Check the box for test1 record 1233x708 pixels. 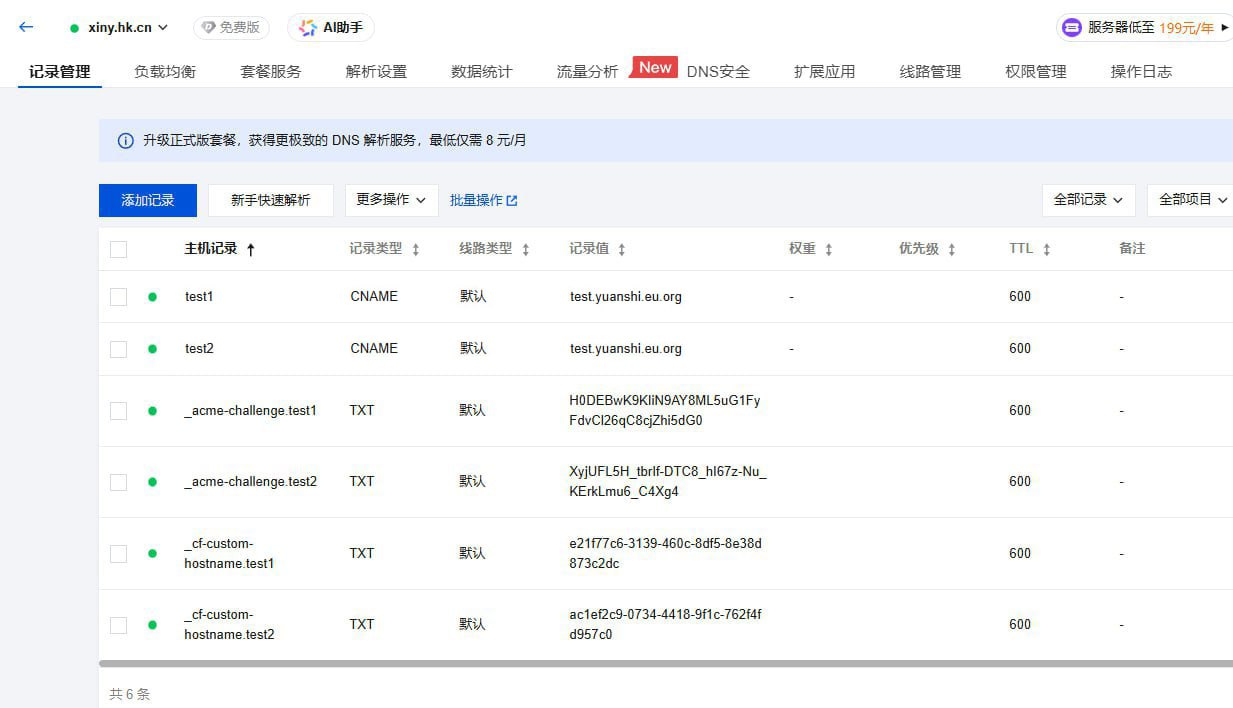click(118, 297)
